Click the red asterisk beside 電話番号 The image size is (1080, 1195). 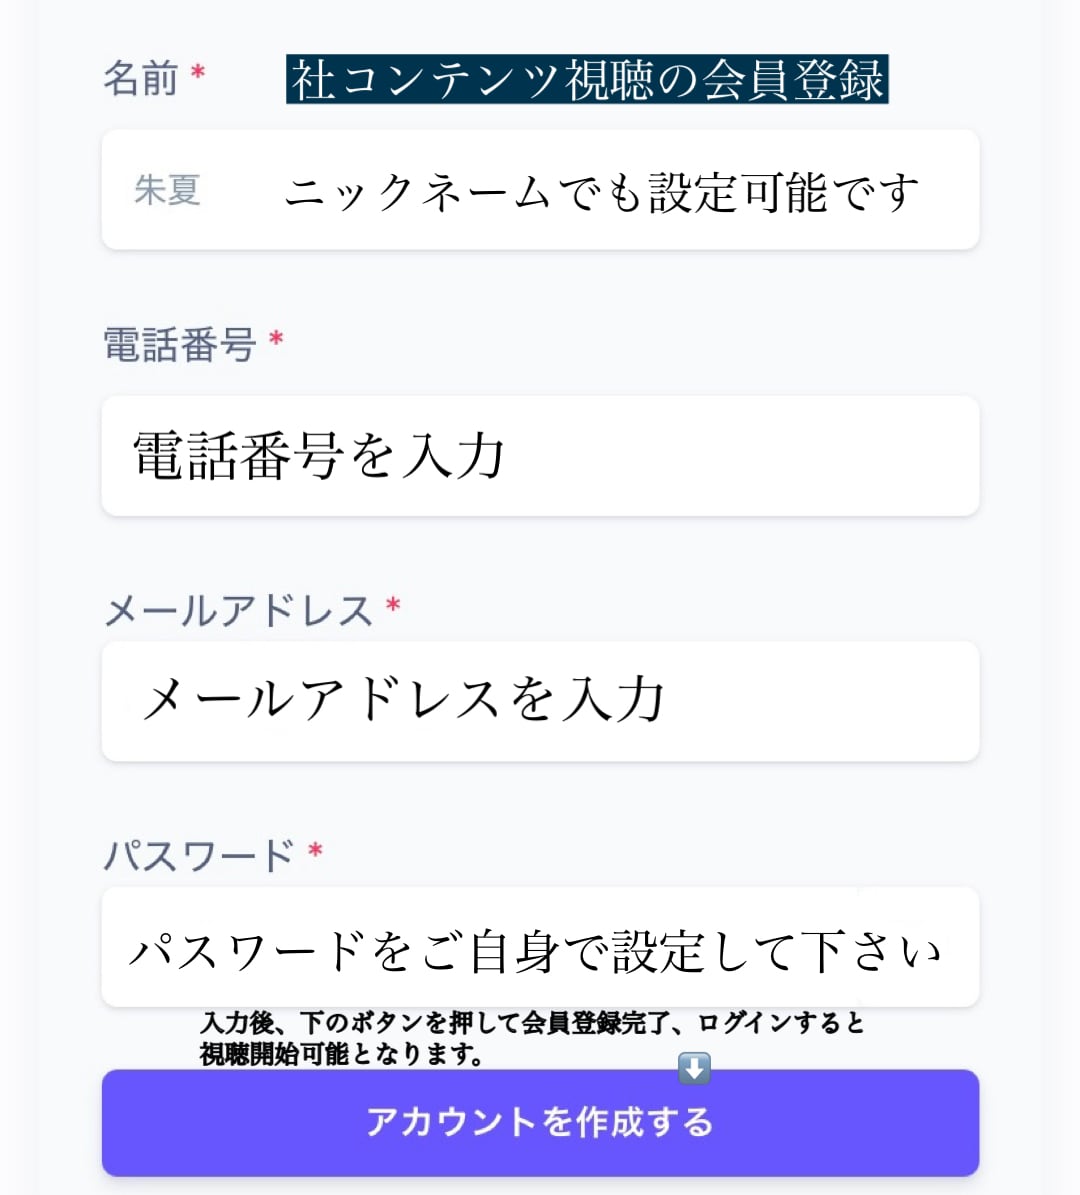coord(277,341)
